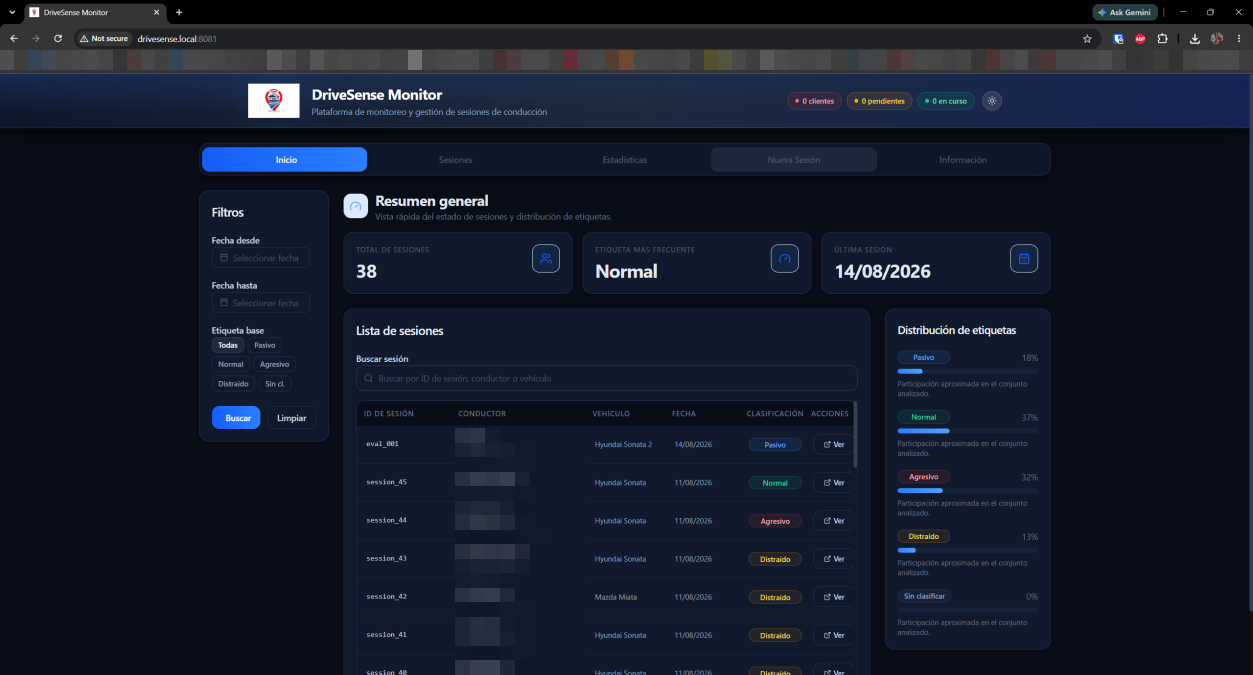Select the Pasivo label filter chip
Screen dimensions: 1253x675
point(265,345)
